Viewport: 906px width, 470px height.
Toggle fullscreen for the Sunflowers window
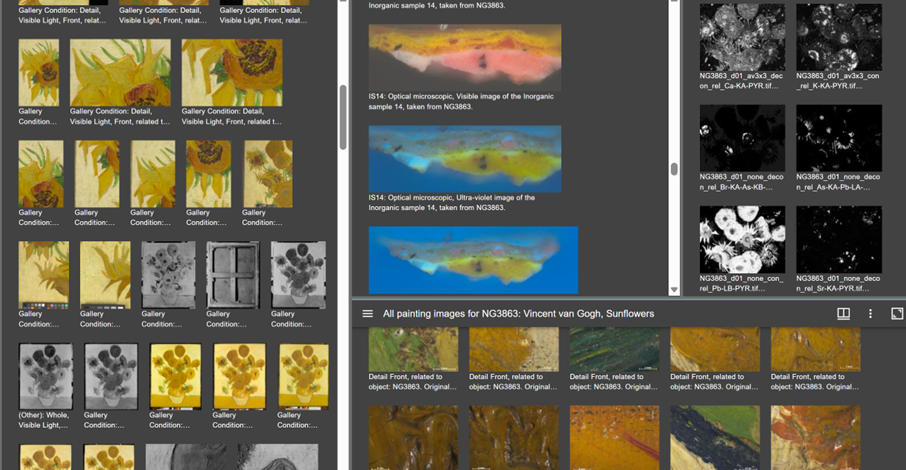tap(897, 314)
